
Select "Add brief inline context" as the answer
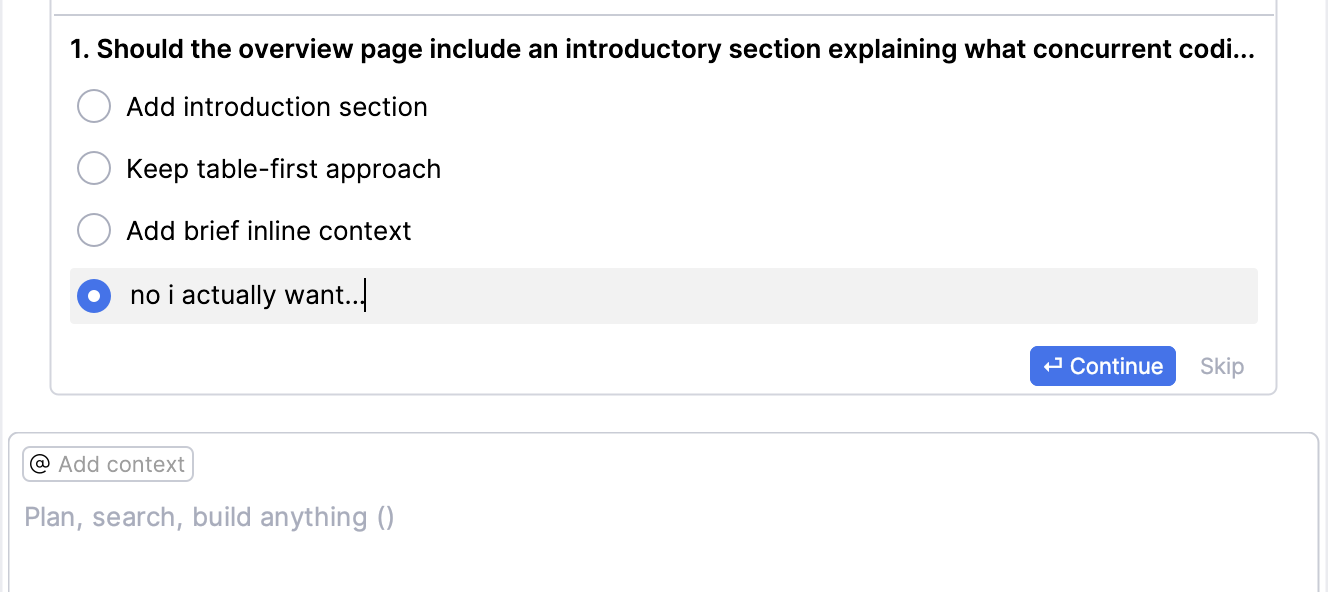(x=93, y=229)
